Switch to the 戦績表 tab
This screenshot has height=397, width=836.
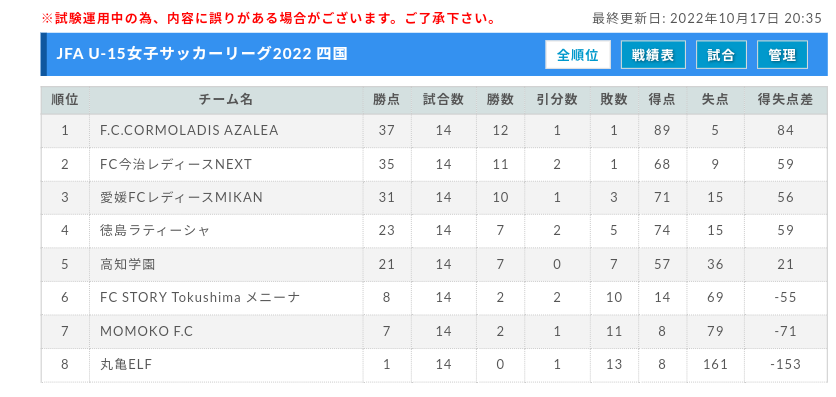click(653, 55)
